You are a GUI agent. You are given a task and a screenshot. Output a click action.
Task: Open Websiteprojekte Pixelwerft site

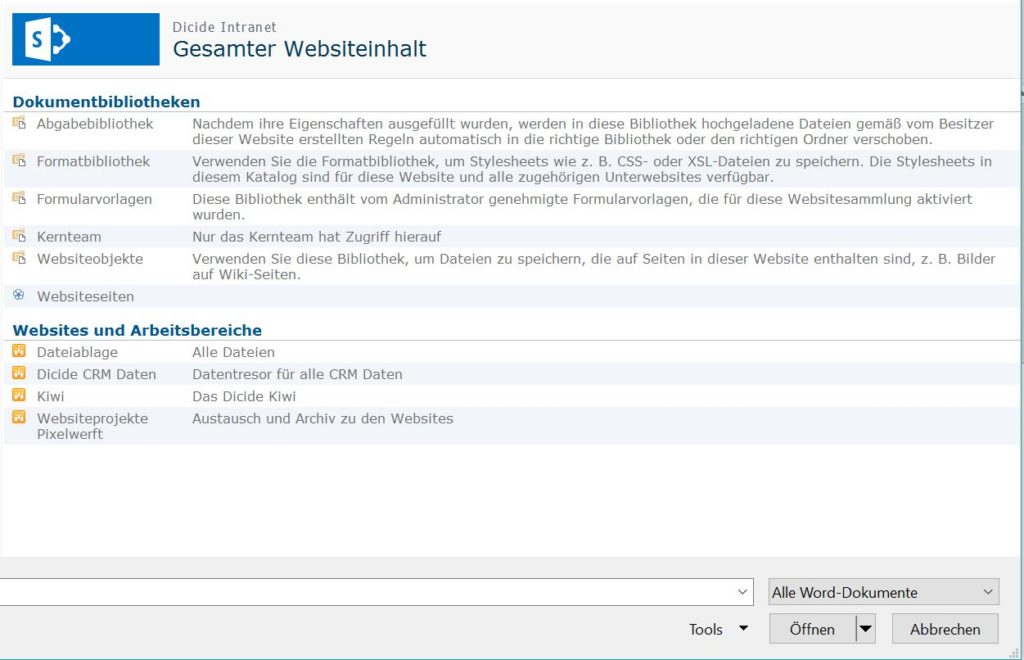pos(92,426)
